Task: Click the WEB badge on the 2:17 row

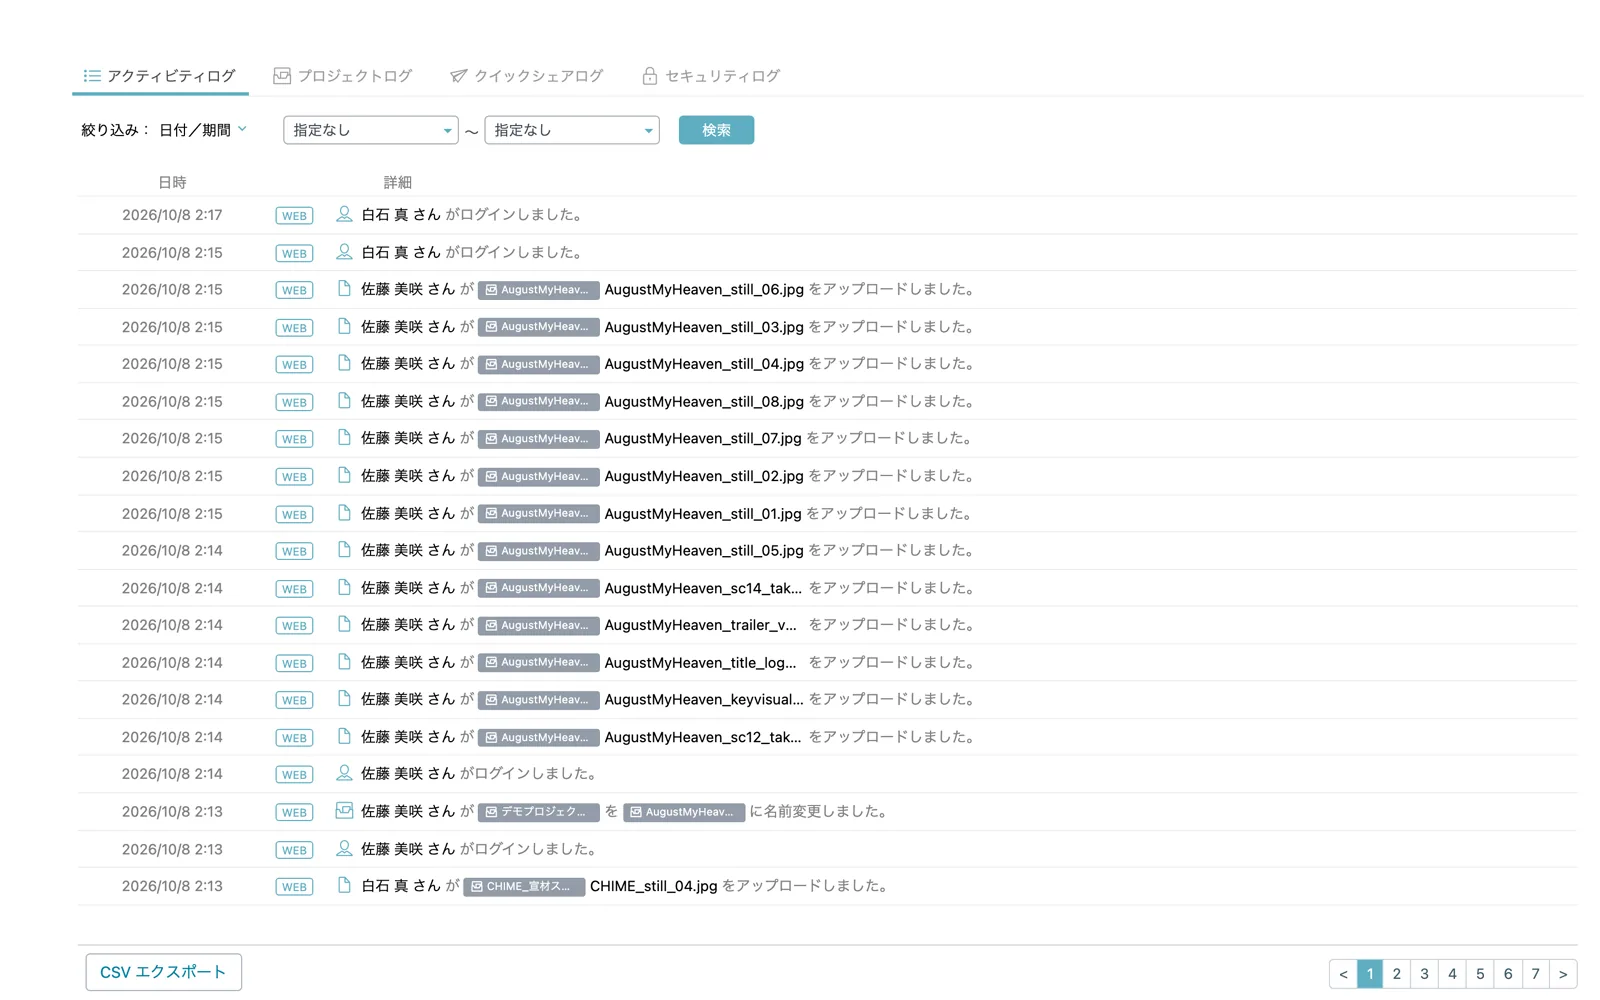Action: (294, 216)
